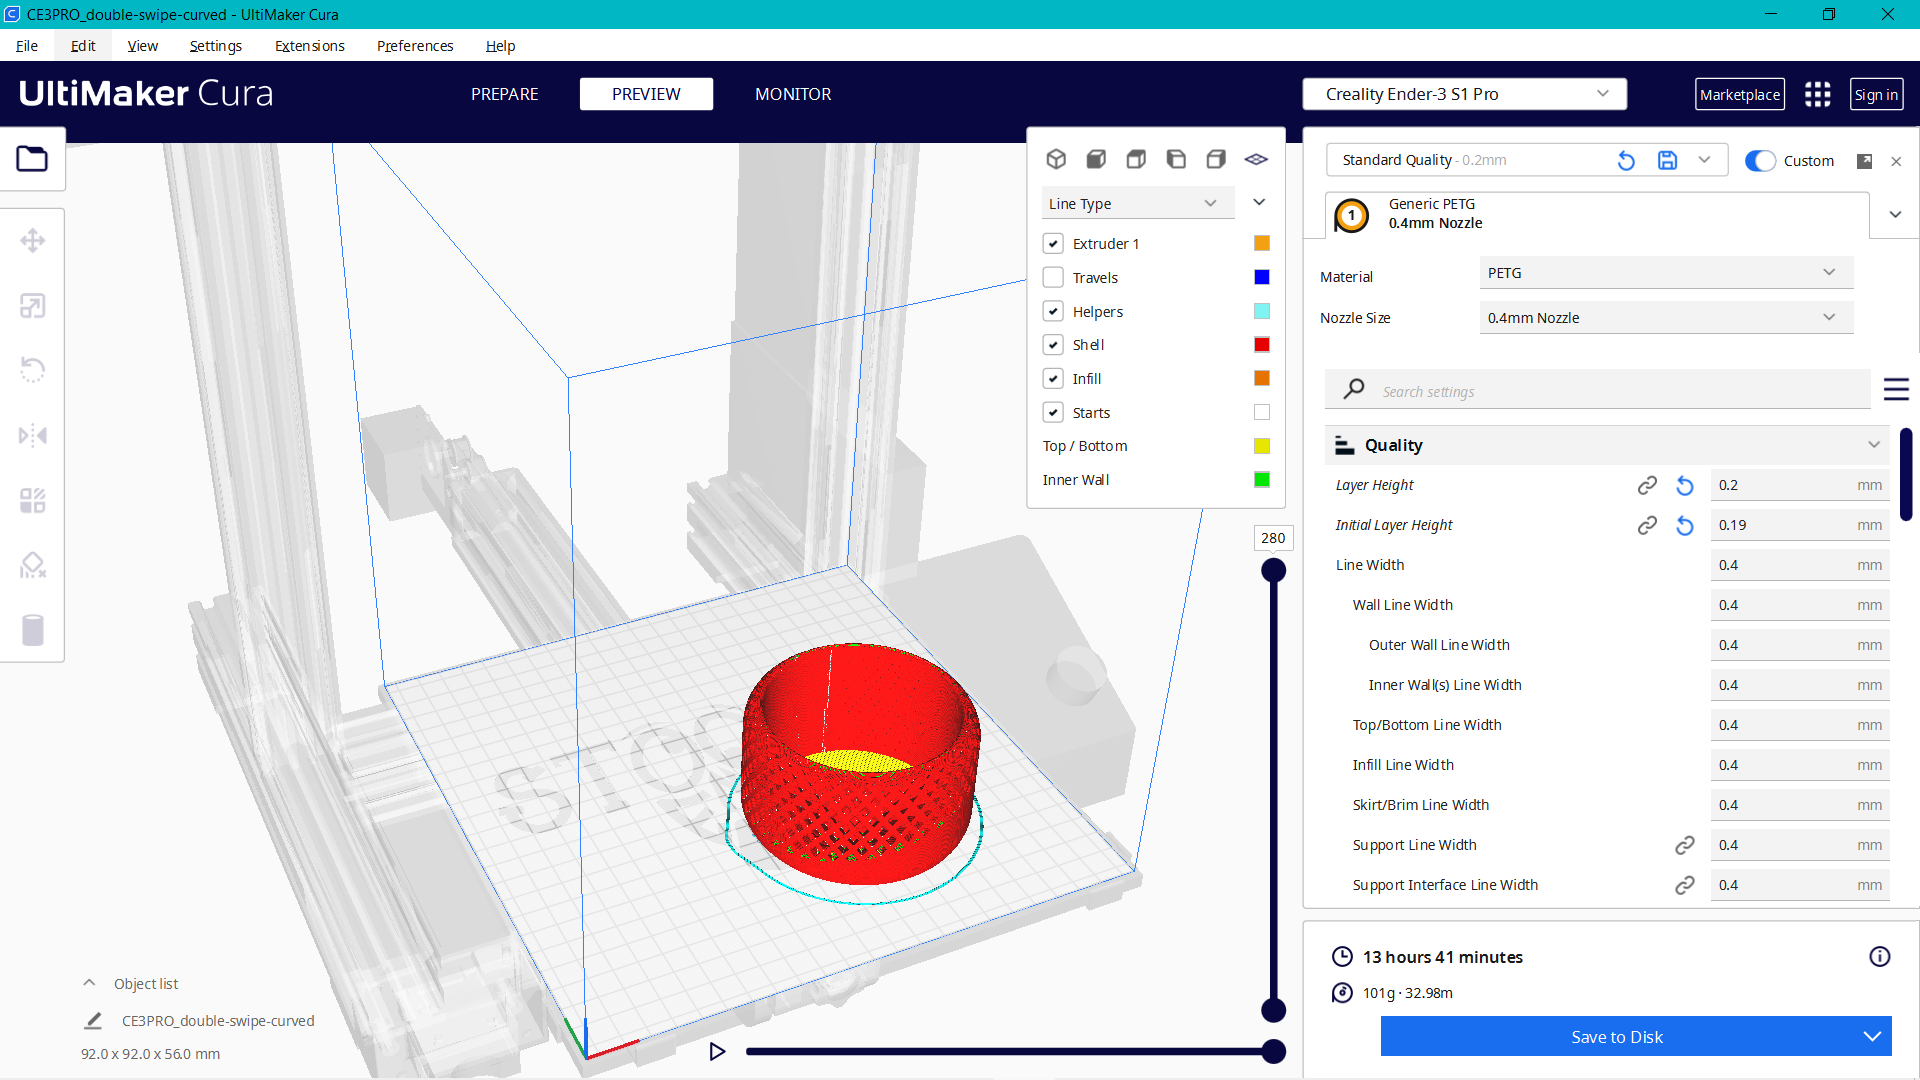The height and width of the screenshot is (1080, 1920).
Task: Click the save profile disk icon
Action: coord(1667,160)
